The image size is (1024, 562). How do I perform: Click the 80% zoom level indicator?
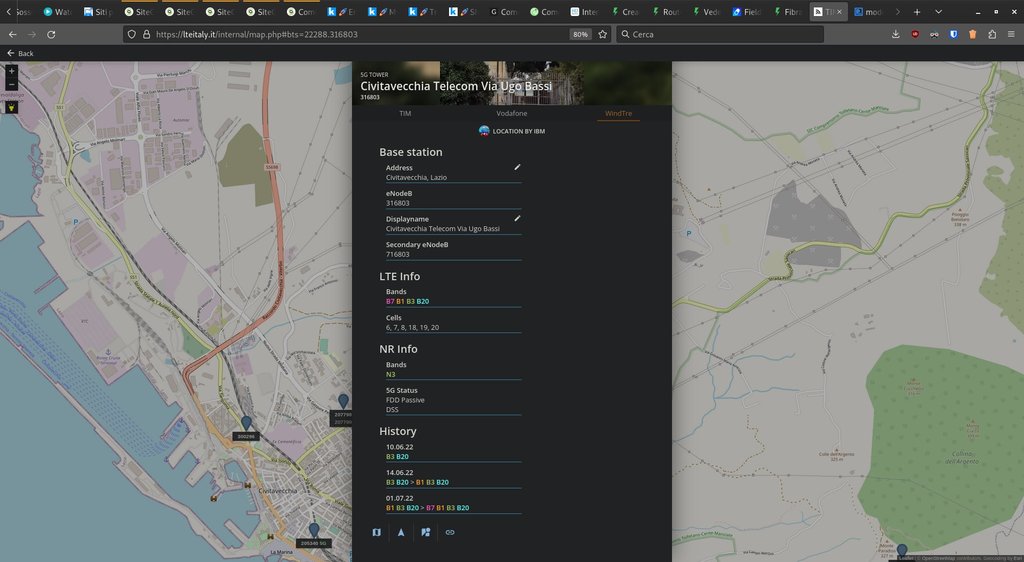click(580, 34)
